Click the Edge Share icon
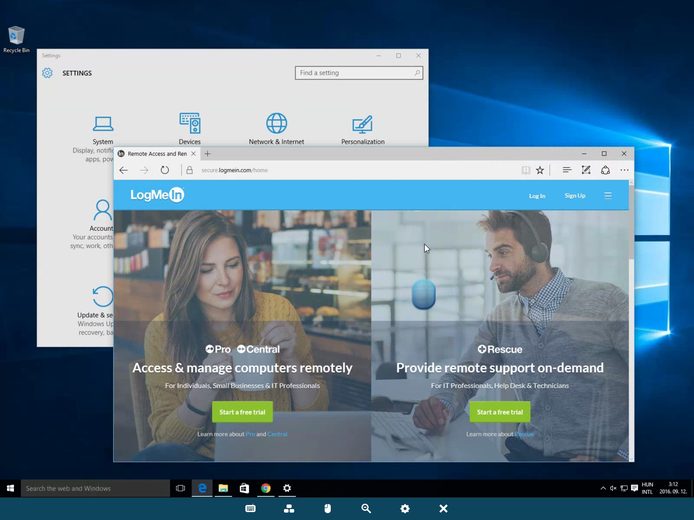Viewport: 694px width, 520px height. [x=605, y=170]
